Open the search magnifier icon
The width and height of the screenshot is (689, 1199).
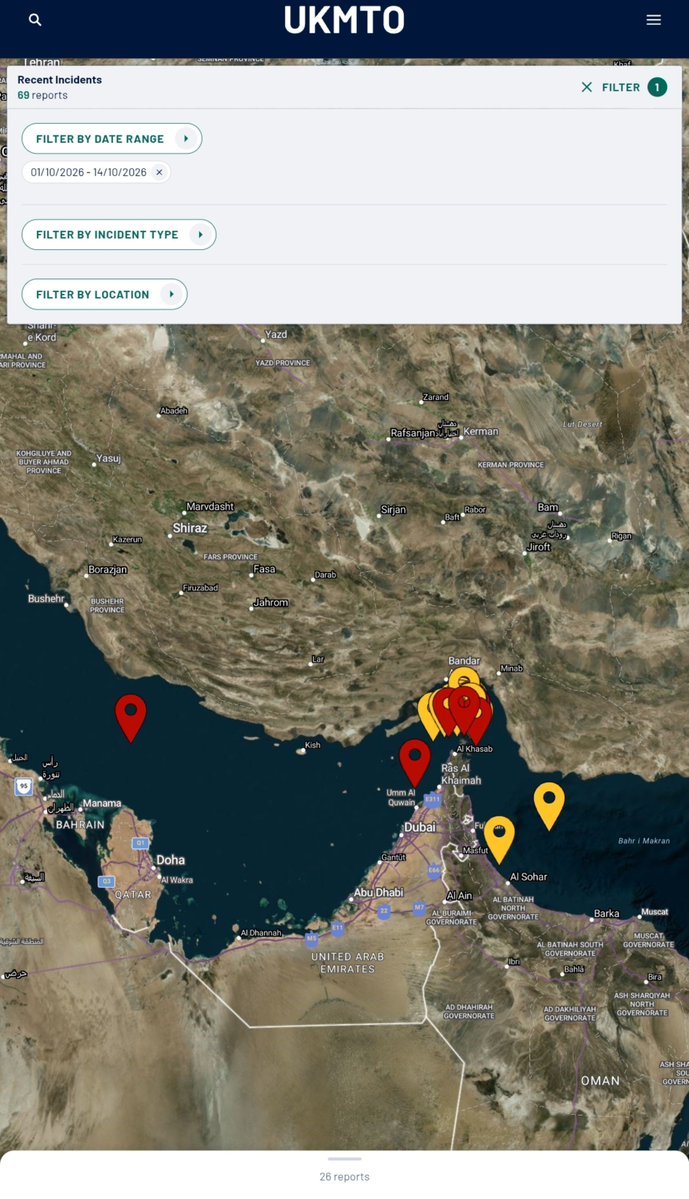35,20
